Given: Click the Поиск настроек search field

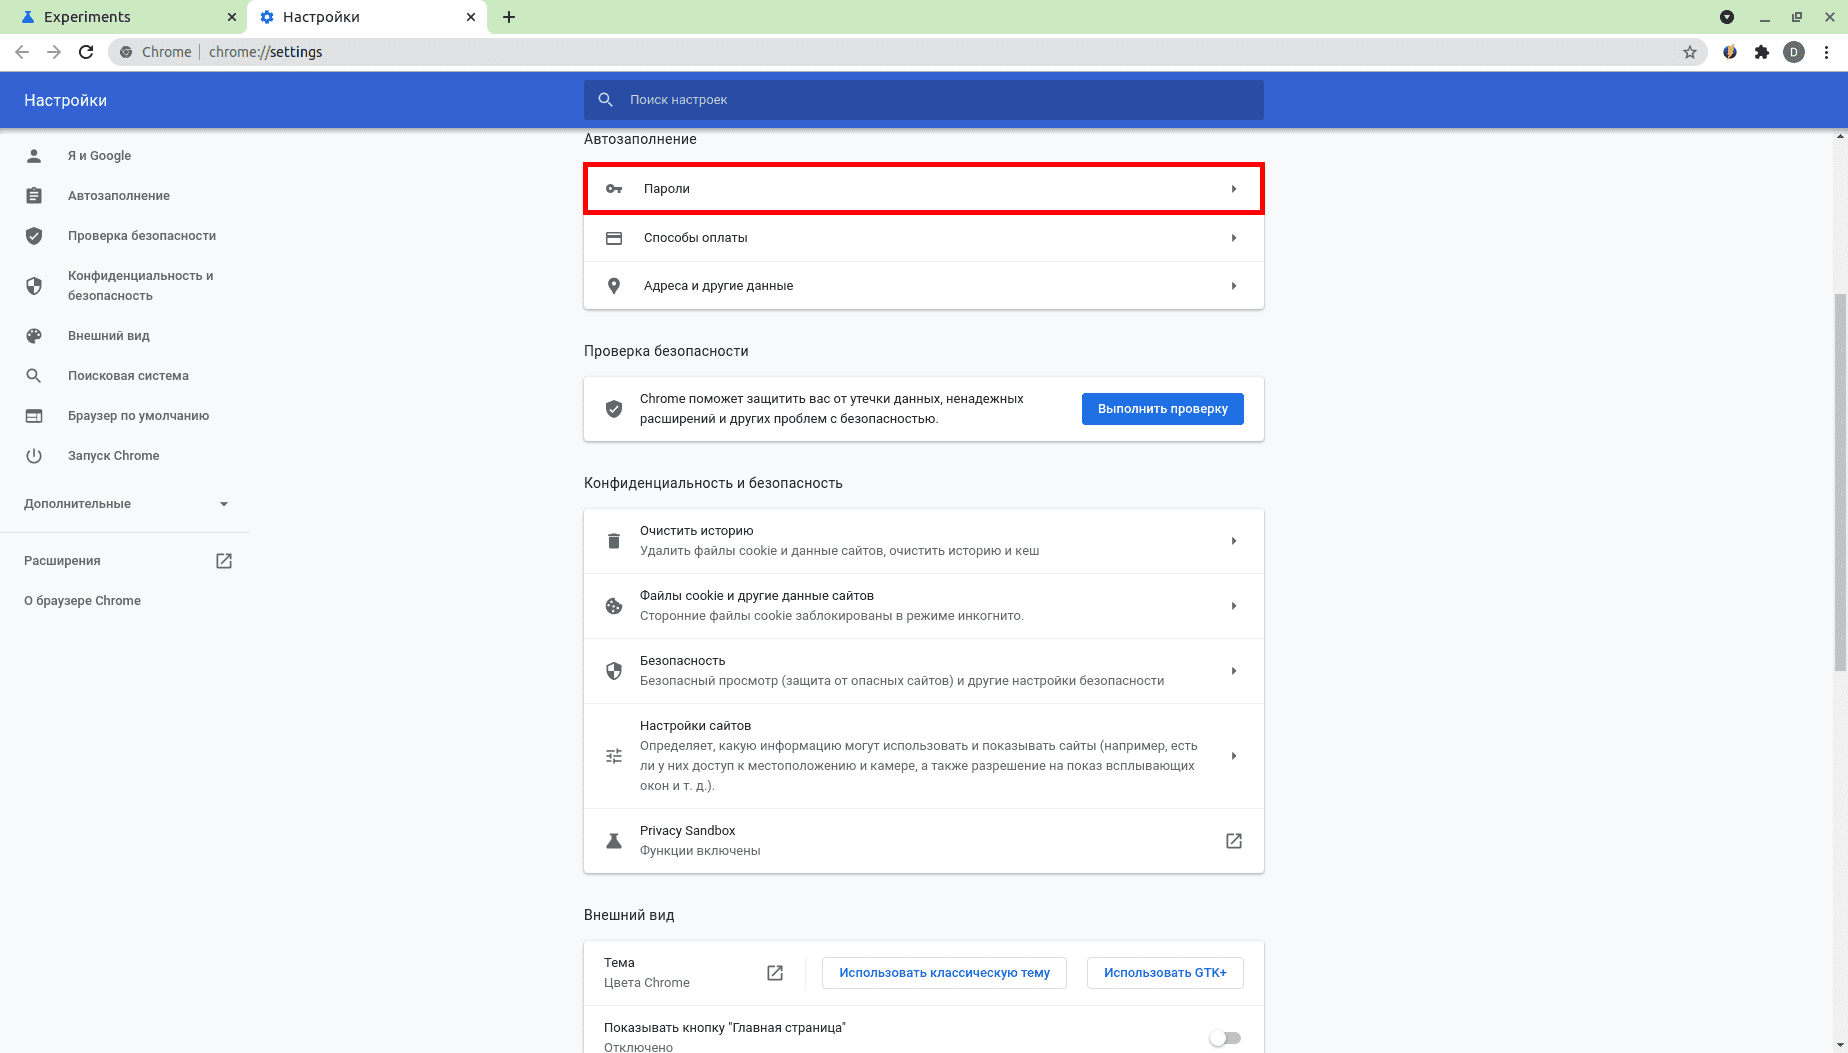Looking at the screenshot, I should [923, 100].
